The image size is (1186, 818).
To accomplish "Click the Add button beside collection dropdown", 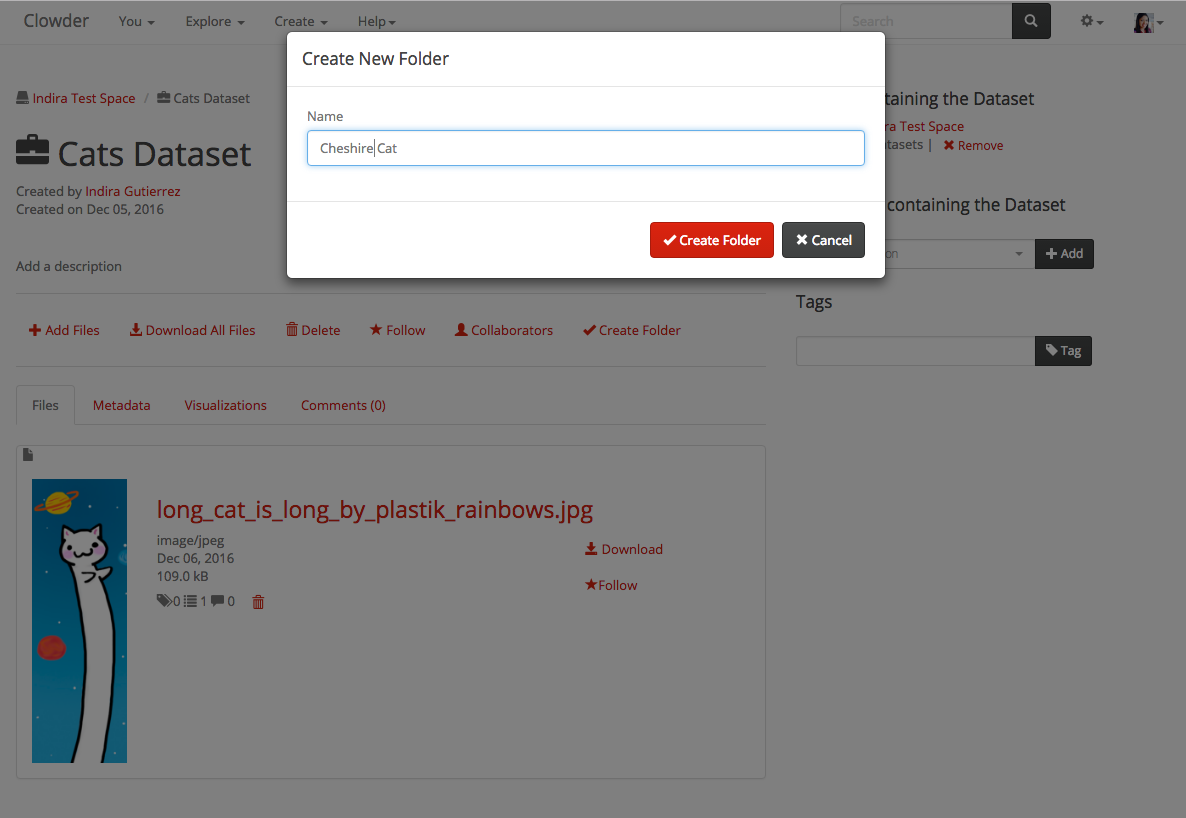I will tap(1064, 254).
